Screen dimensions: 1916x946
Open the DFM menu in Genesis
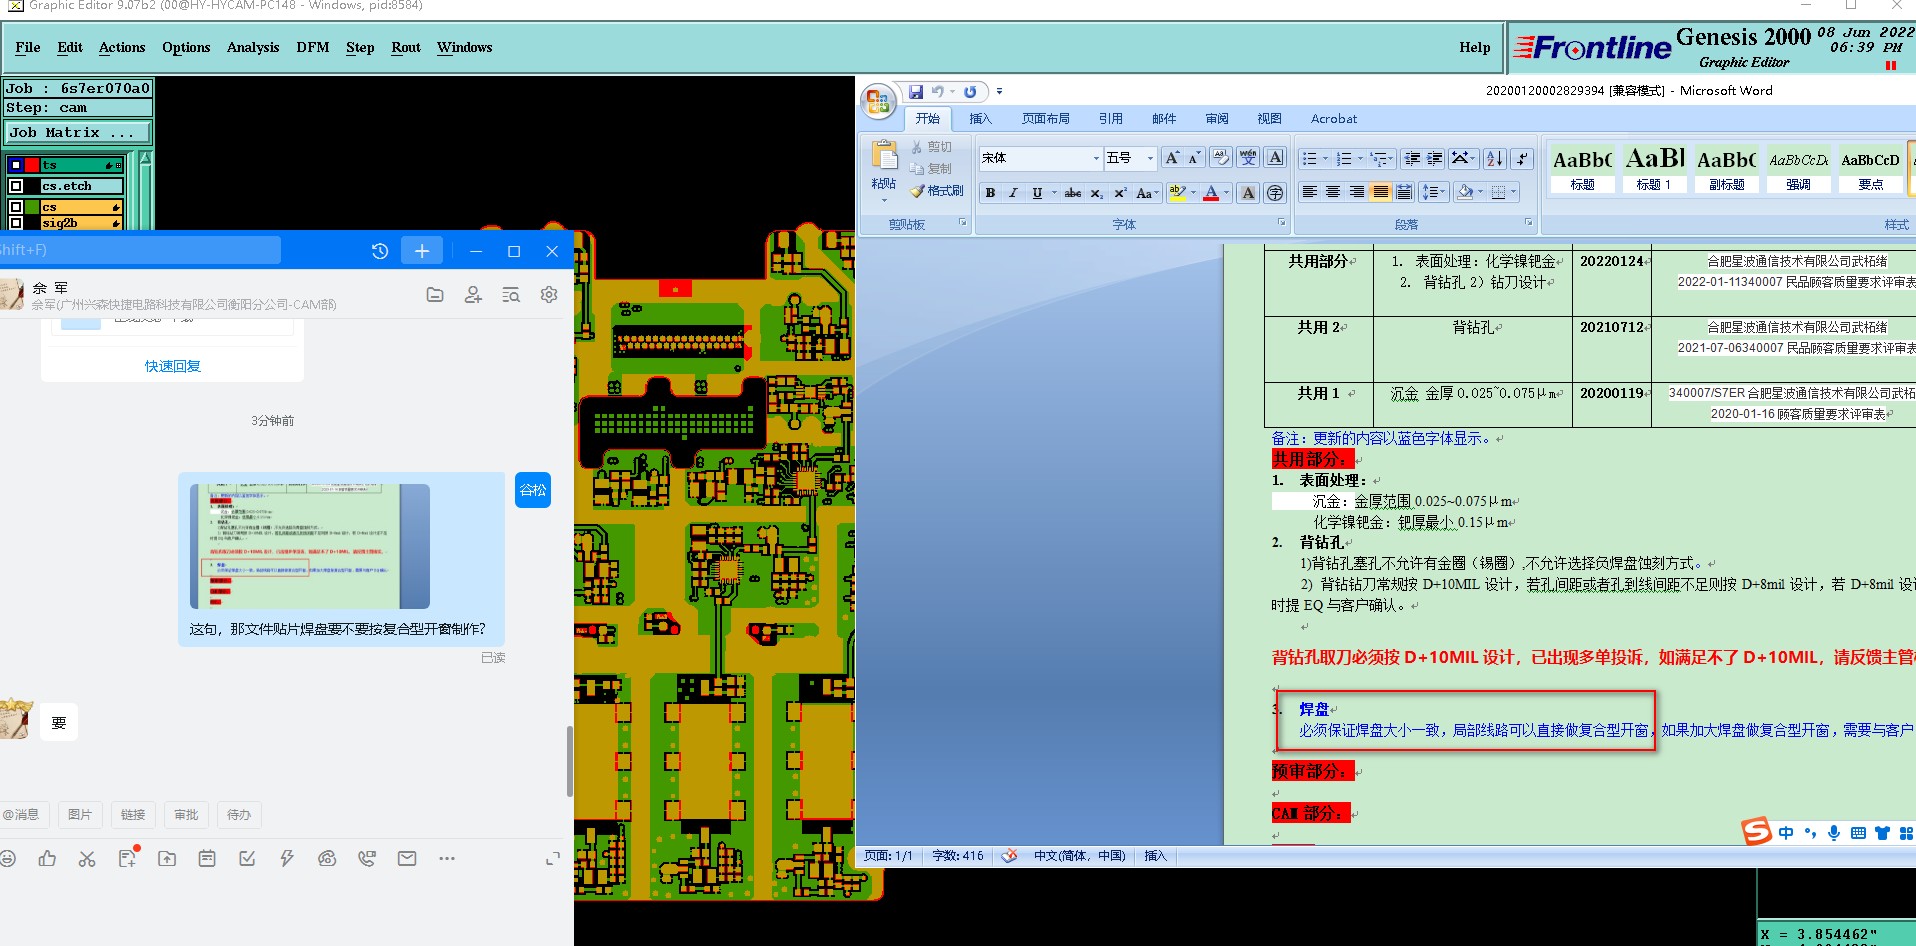coord(313,47)
